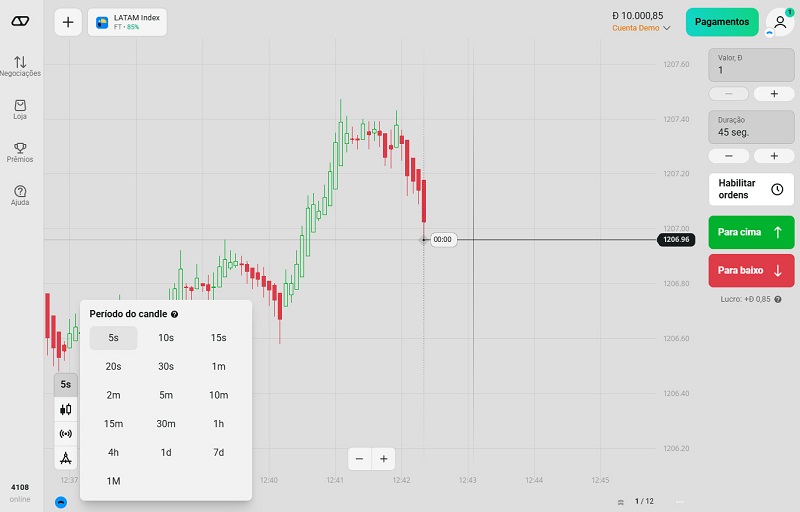Screen dimensions: 800x512
Task: Decrease Duração with minus button
Action: coord(729,156)
